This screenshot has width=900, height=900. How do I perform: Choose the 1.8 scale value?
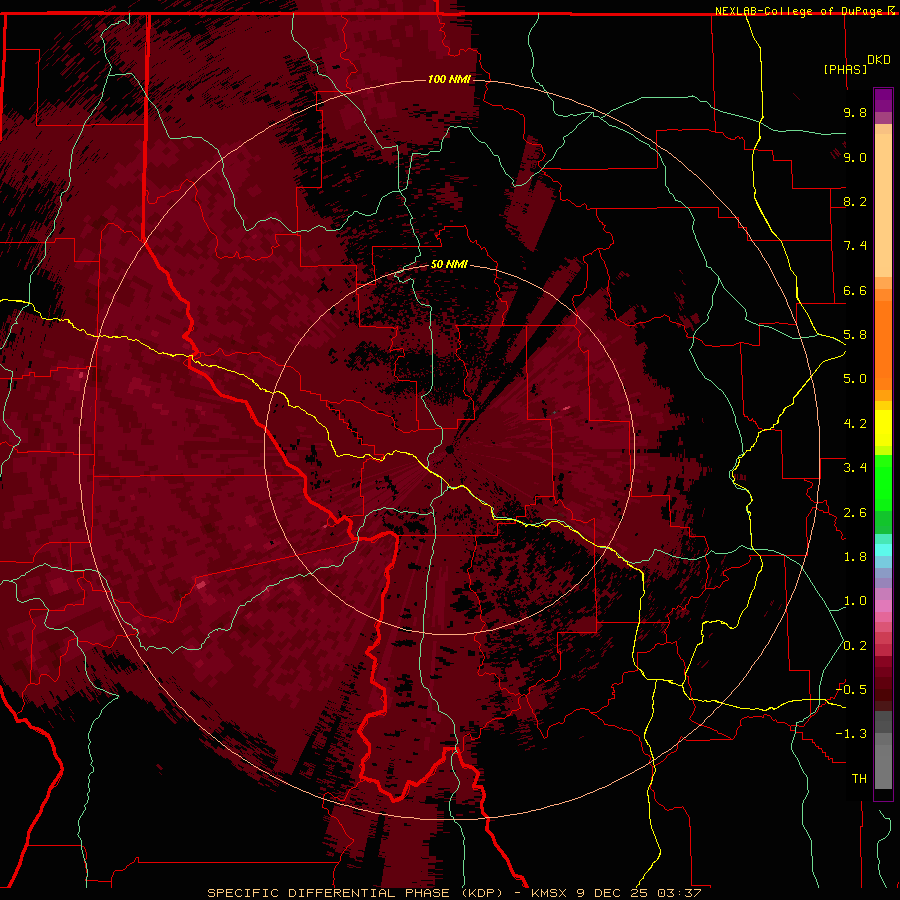(855, 557)
